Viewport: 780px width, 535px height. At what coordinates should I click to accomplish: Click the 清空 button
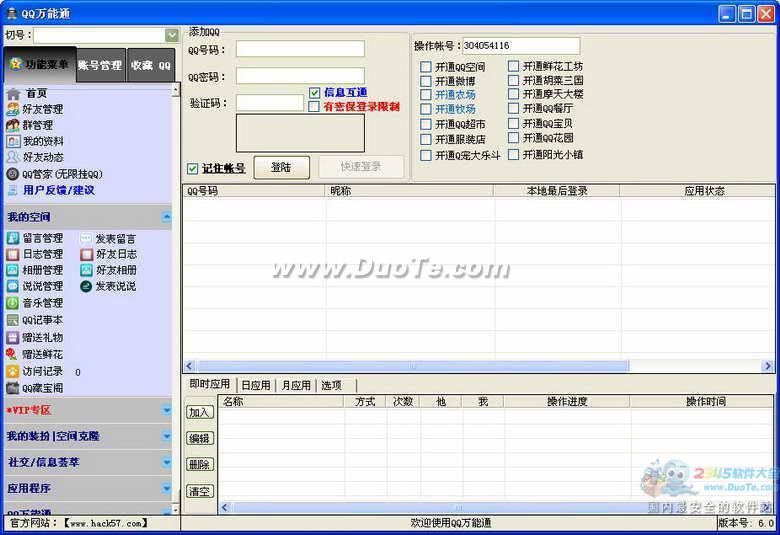pos(200,492)
